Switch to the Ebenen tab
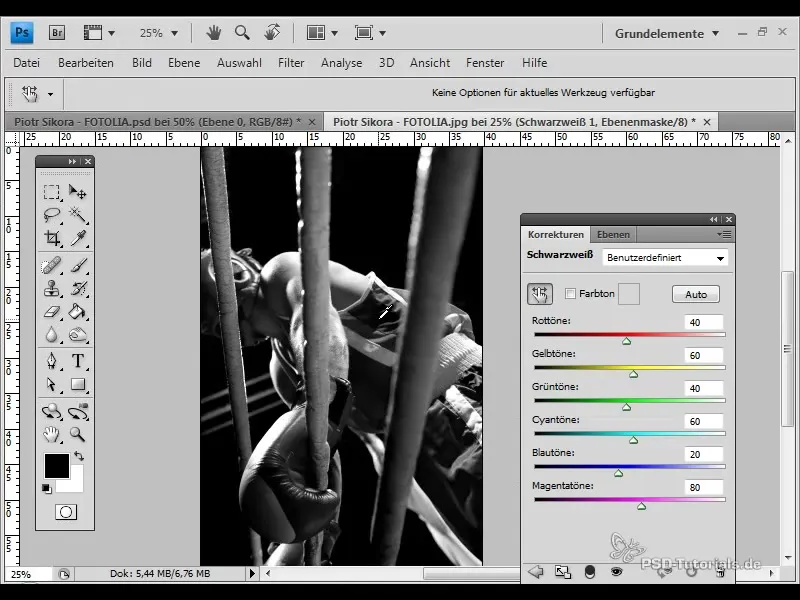 point(613,235)
